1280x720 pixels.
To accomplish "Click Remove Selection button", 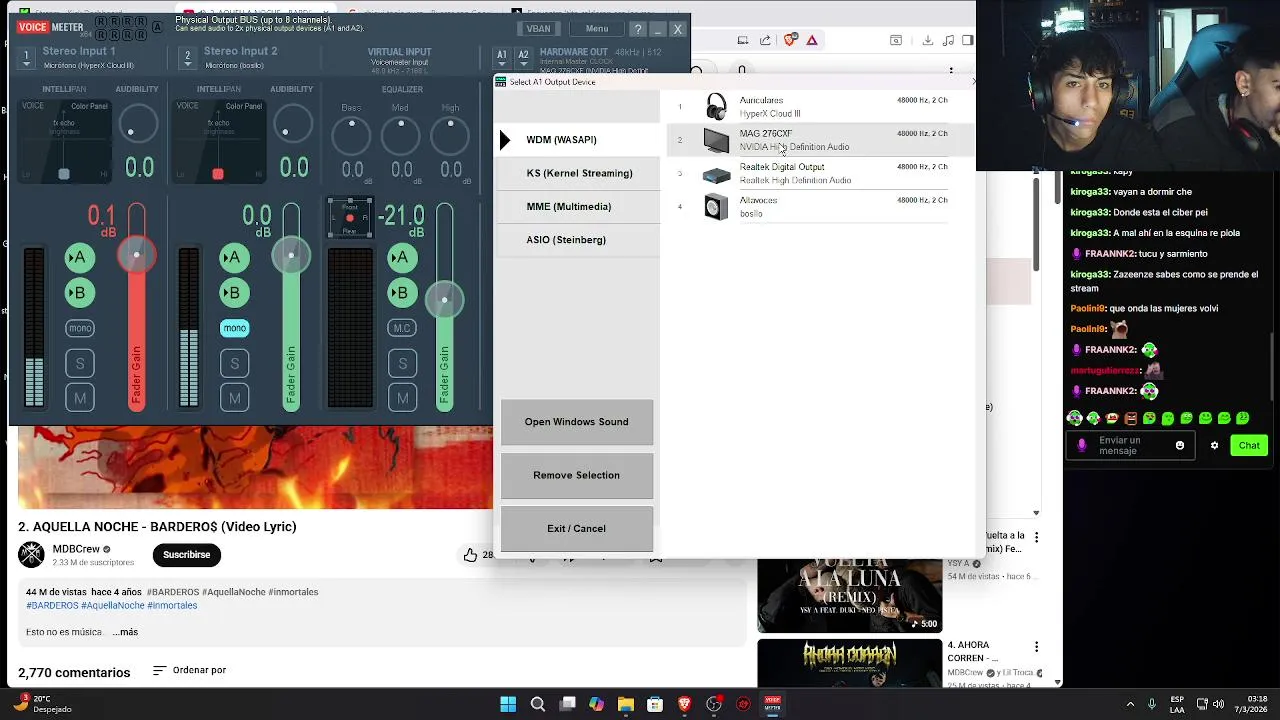I will pos(577,475).
